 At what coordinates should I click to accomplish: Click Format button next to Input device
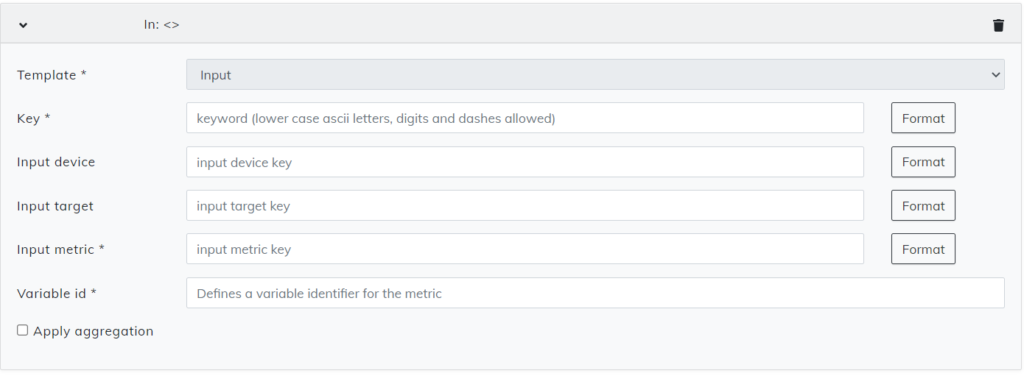pos(923,162)
